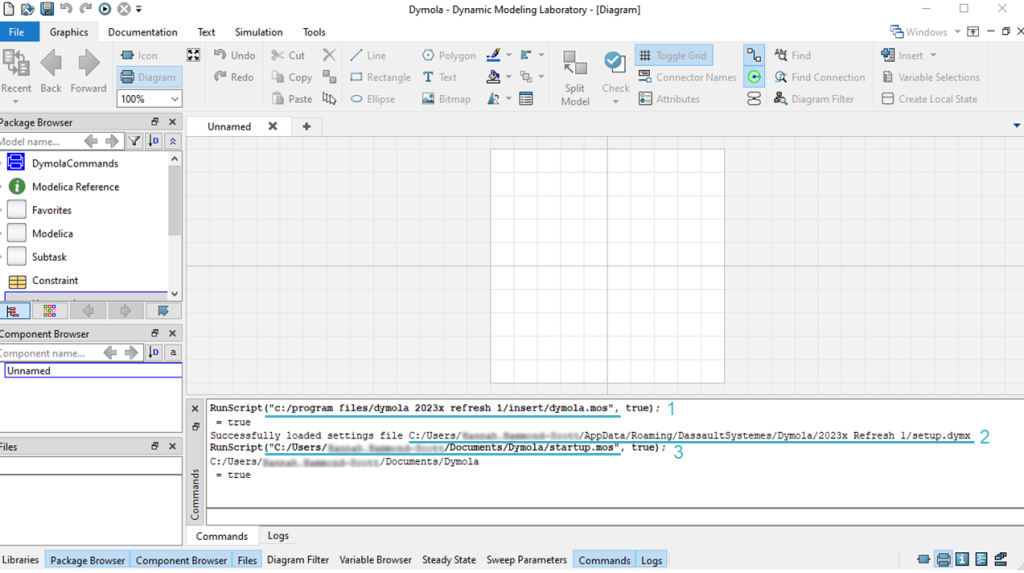Open fill style bucket dropdown arrow
The width and height of the screenshot is (1024, 573).
[509, 77]
